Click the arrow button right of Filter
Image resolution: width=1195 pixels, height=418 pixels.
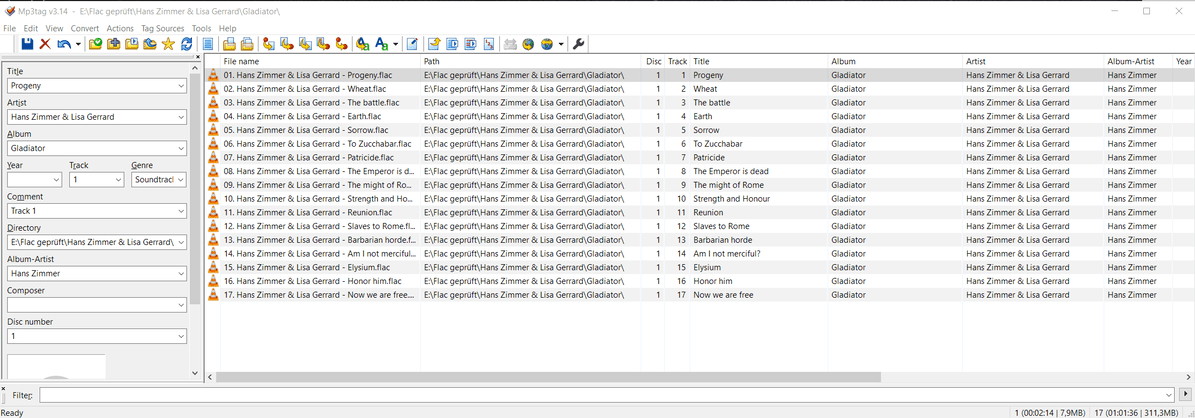(x=1185, y=394)
